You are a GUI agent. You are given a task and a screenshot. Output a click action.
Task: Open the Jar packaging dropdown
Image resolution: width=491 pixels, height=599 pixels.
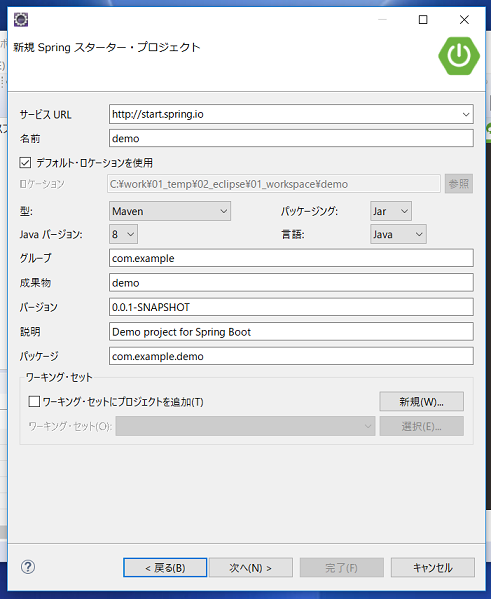(391, 211)
